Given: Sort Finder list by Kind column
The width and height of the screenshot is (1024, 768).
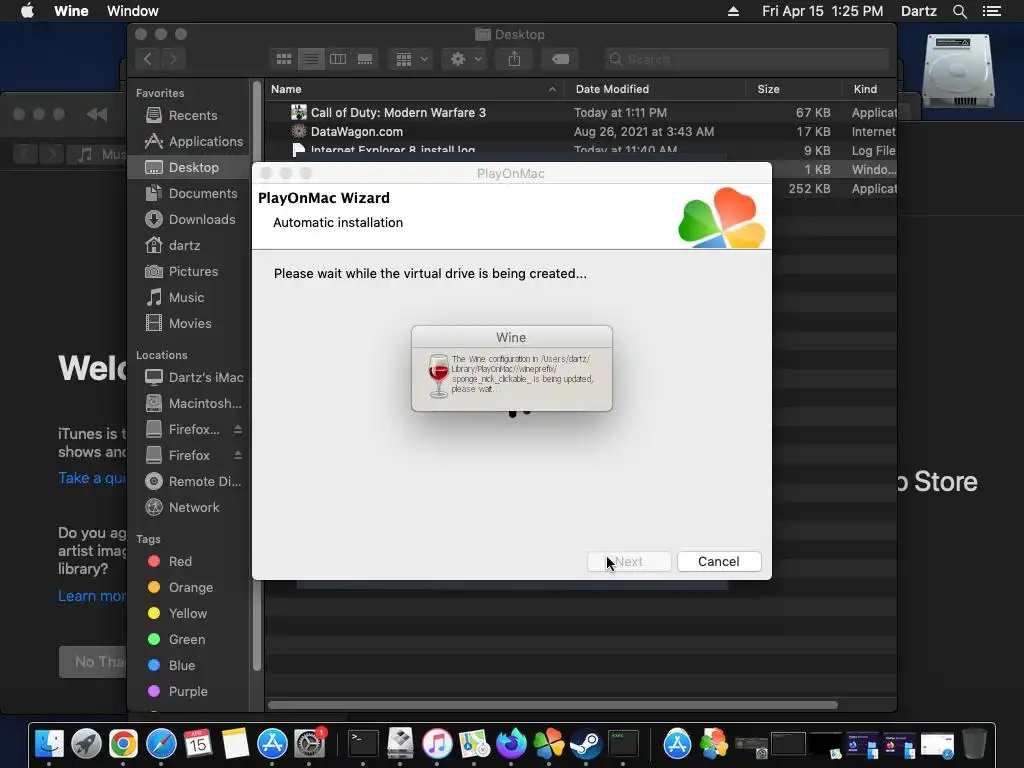Looking at the screenshot, I should pyautogui.click(x=869, y=89).
